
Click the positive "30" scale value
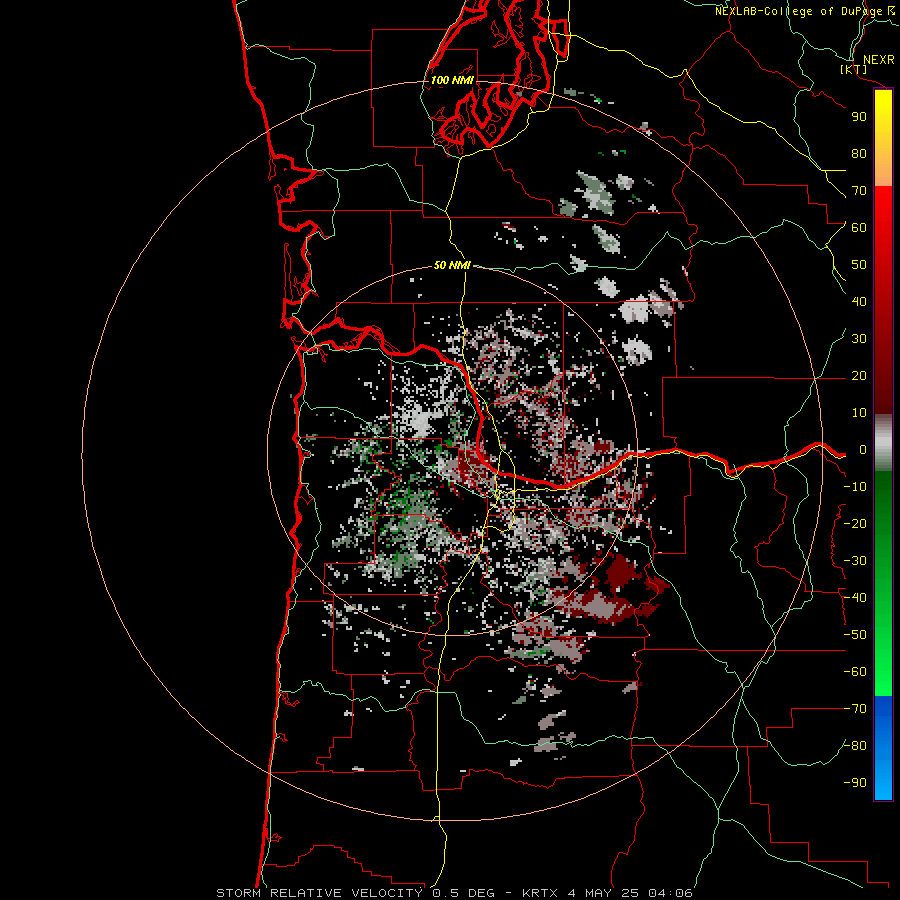pyautogui.click(x=859, y=339)
